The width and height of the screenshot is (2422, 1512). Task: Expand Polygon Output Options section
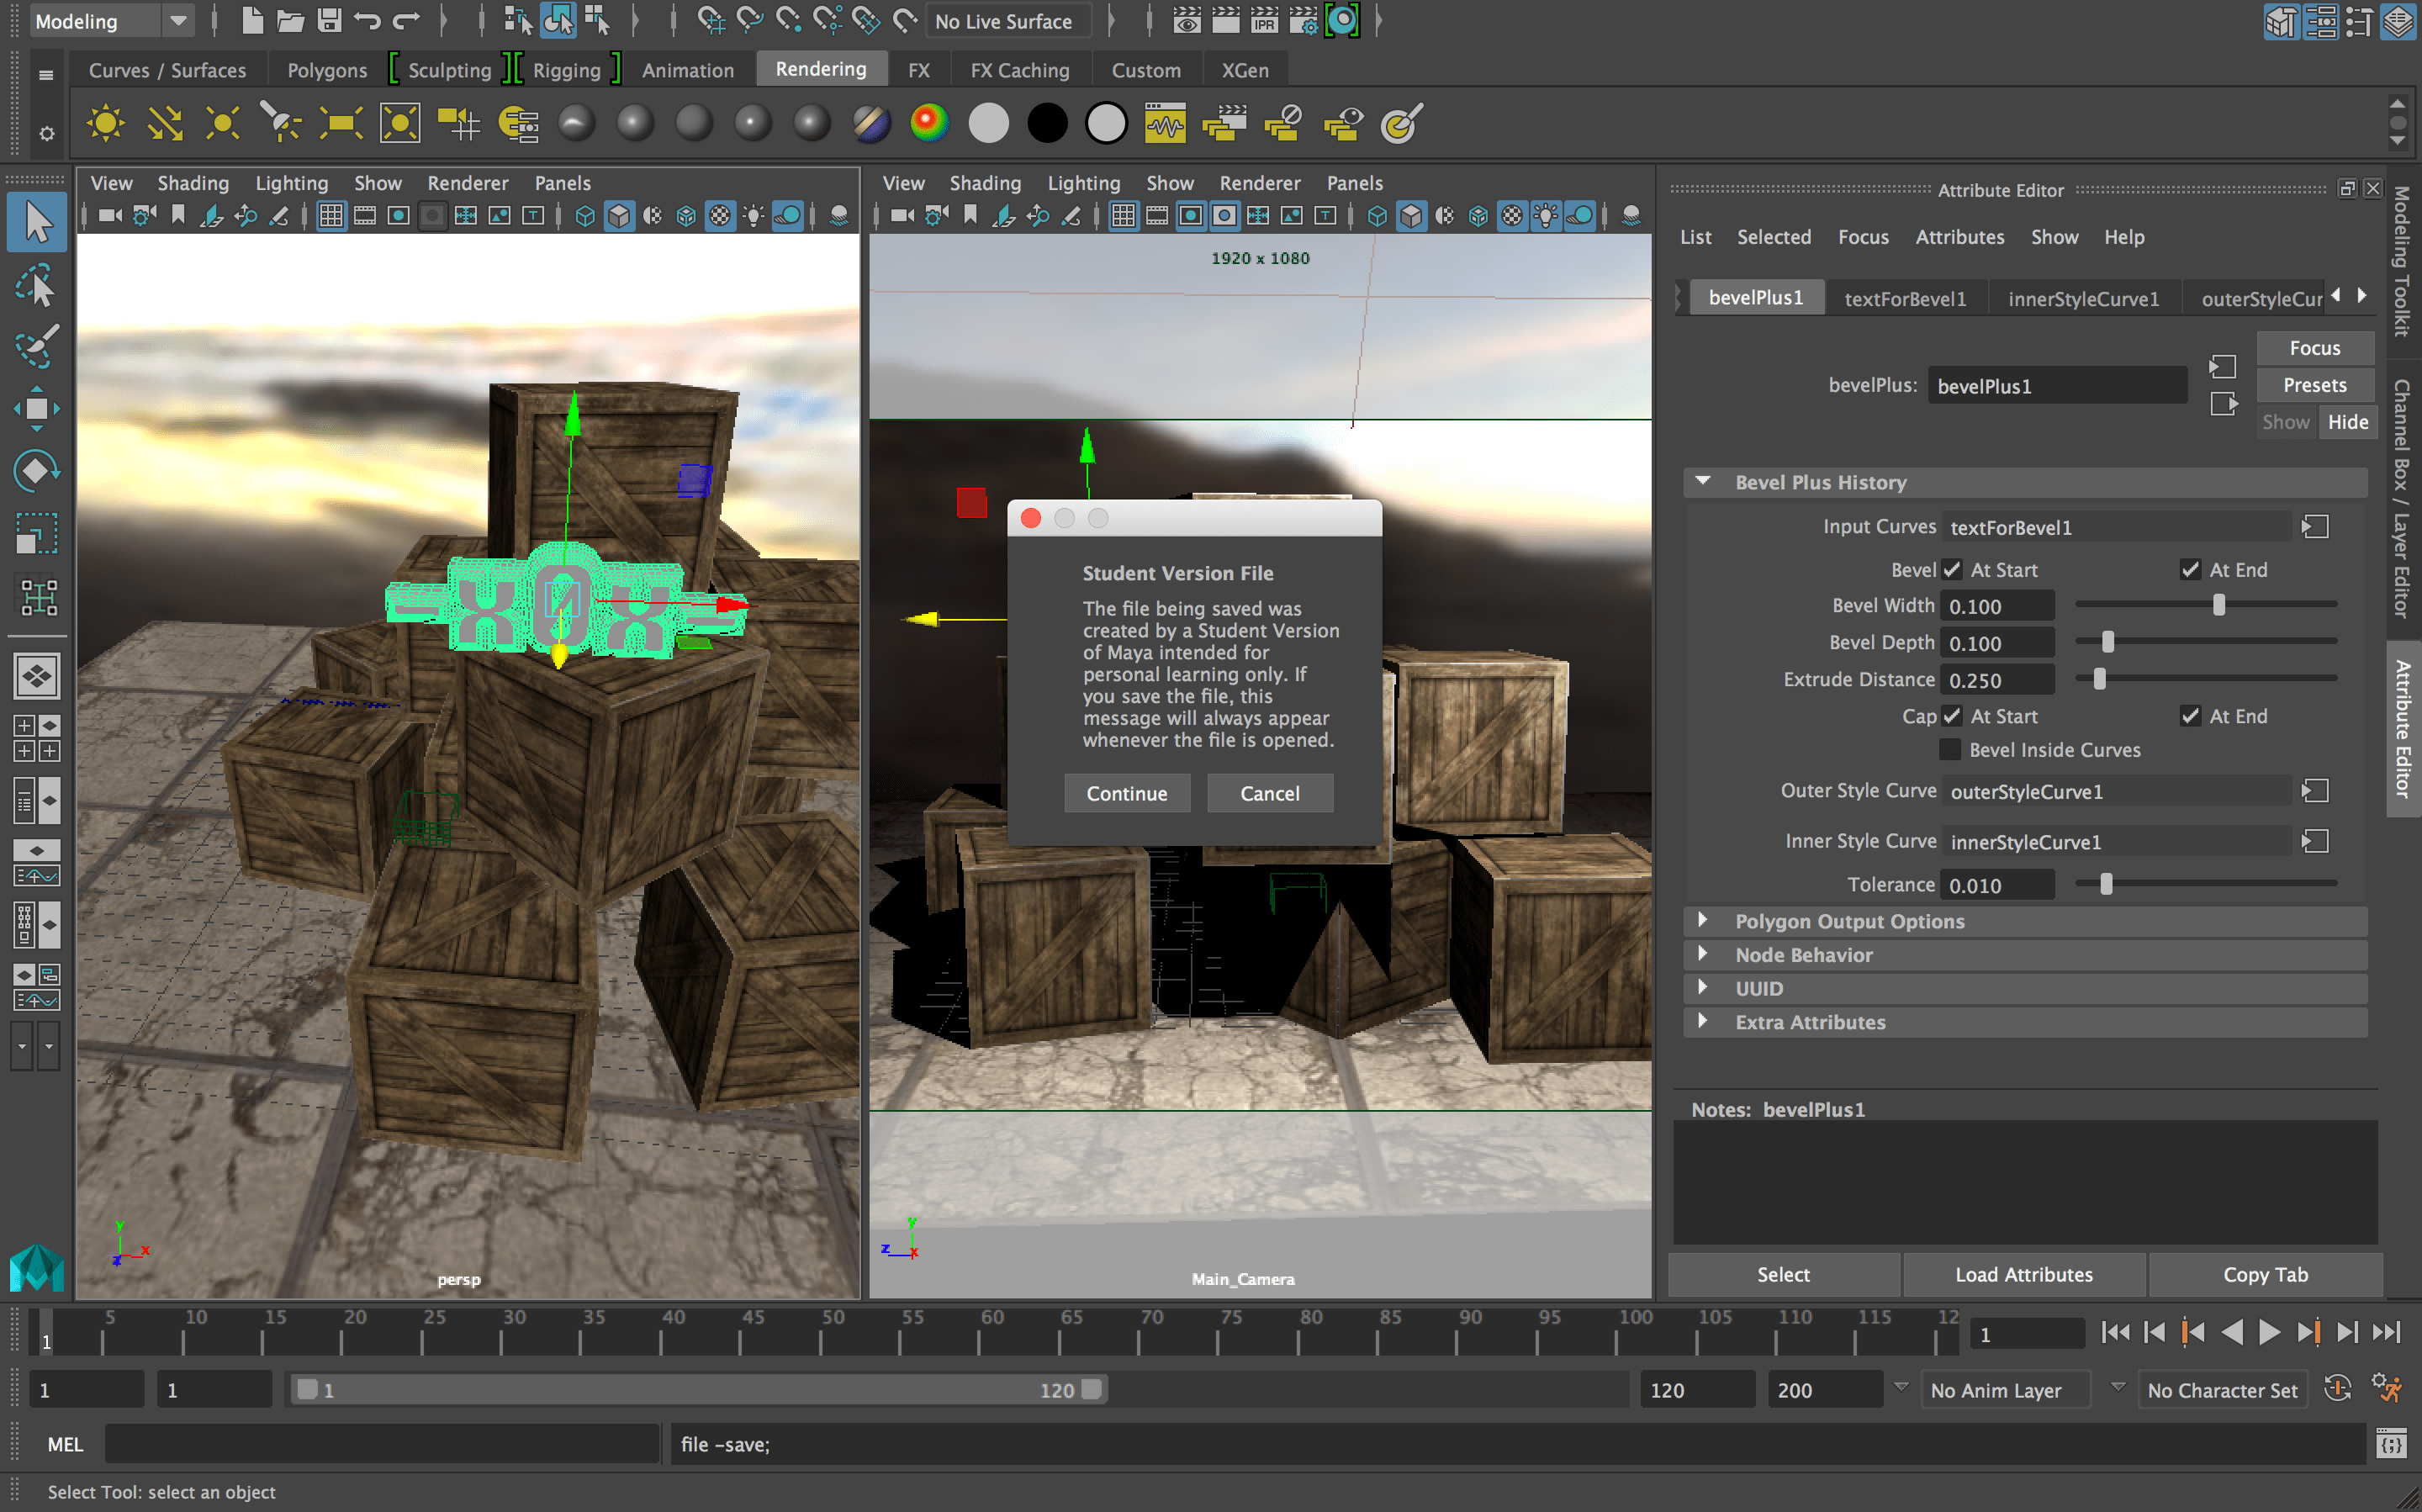click(1703, 921)
